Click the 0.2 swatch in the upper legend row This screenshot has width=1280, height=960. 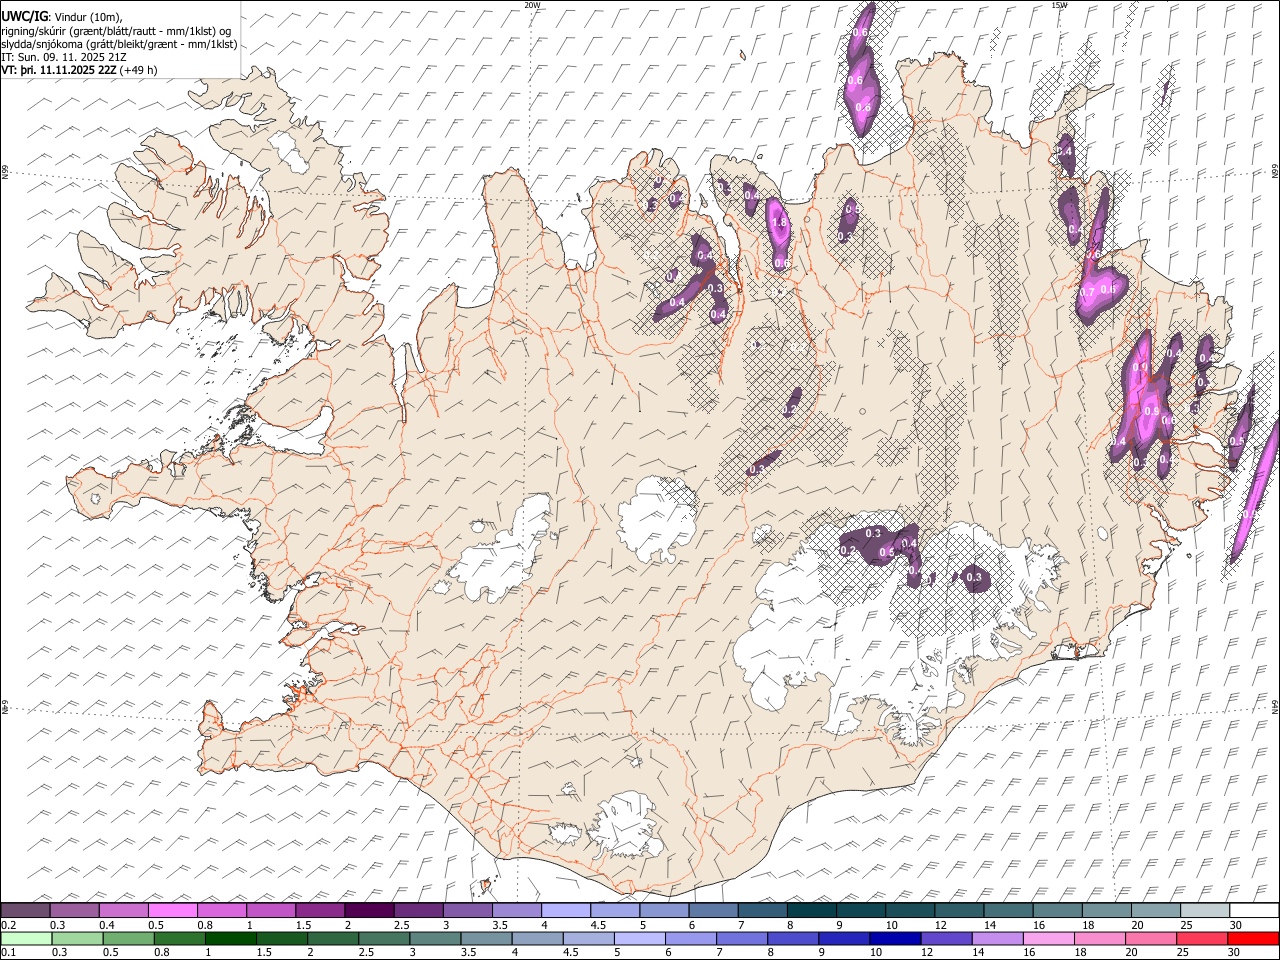[25, 910]
